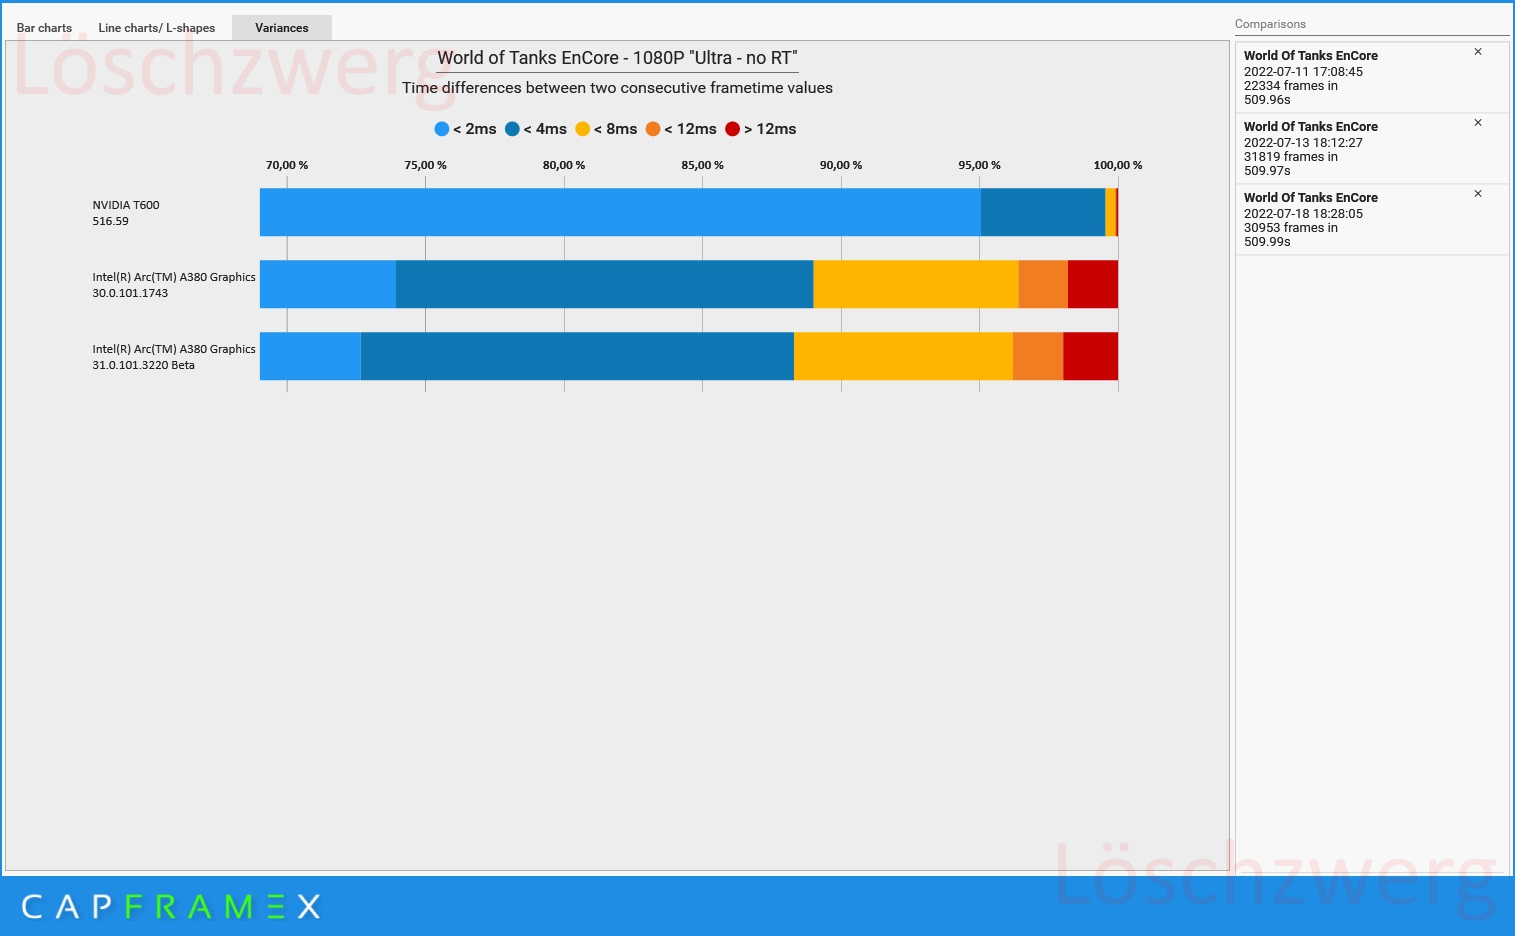The width and height of the screenshot is (1515, 936).
Task: Open the Line charts/ L-shapes tab
Action: 157,28
